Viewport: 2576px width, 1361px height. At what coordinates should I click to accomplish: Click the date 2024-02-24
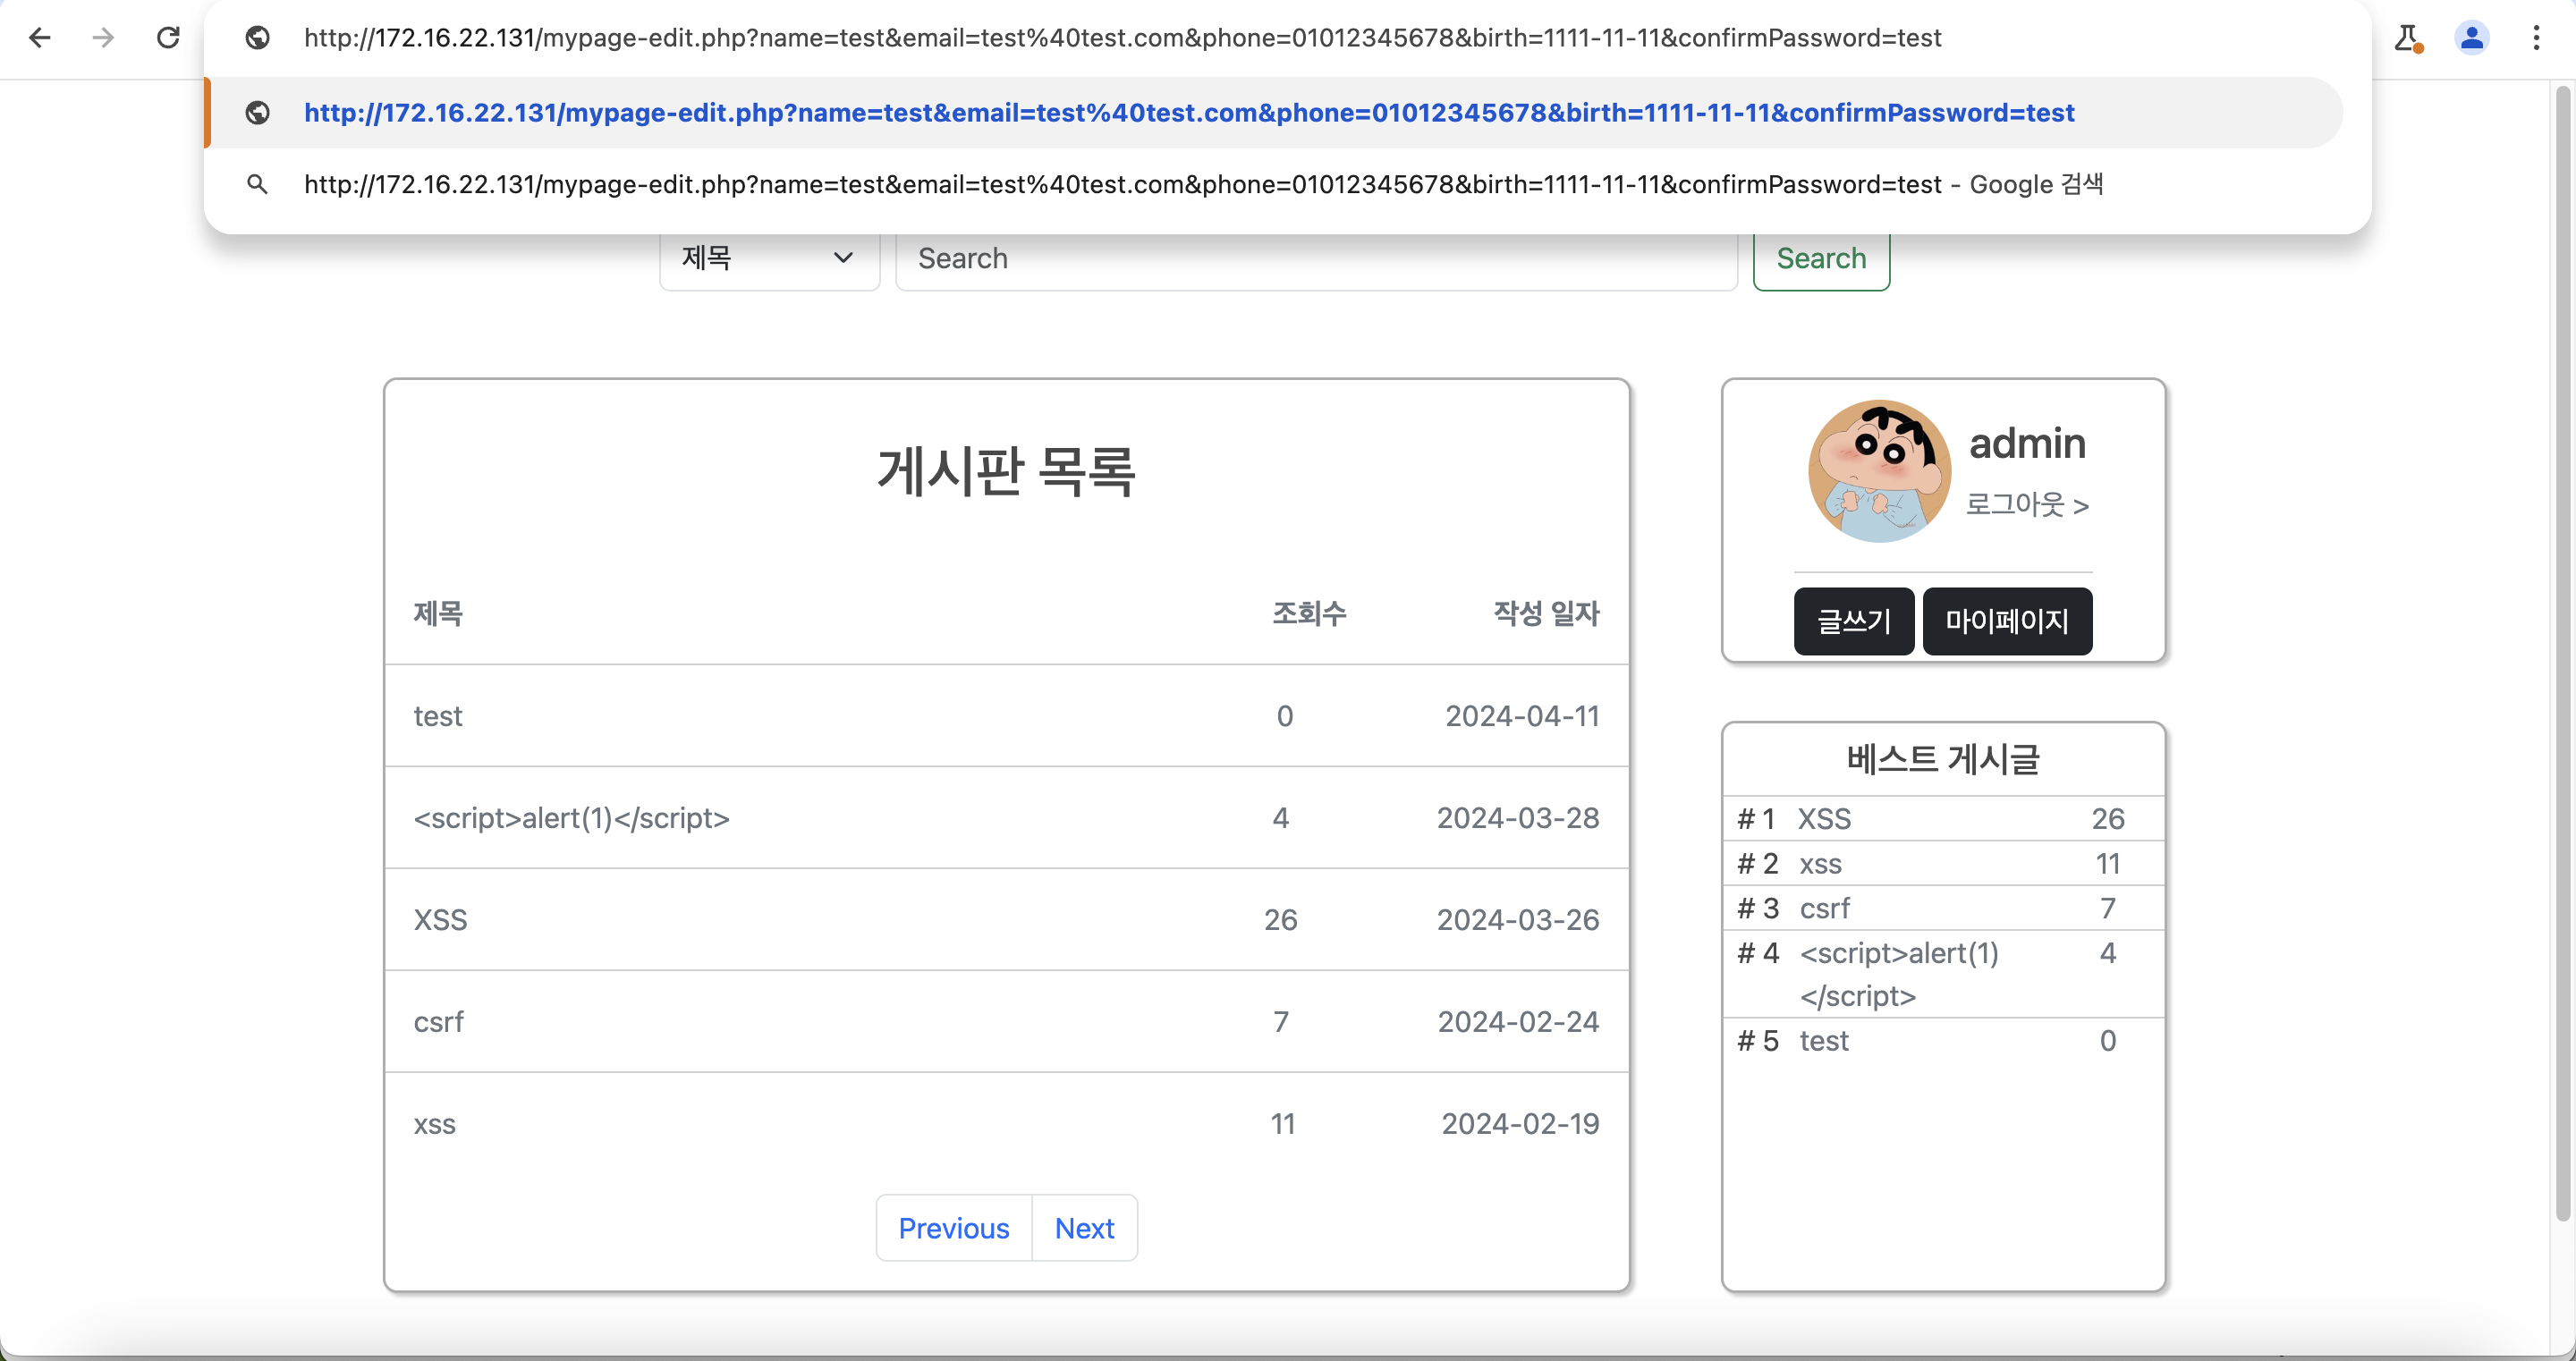1518,1022
